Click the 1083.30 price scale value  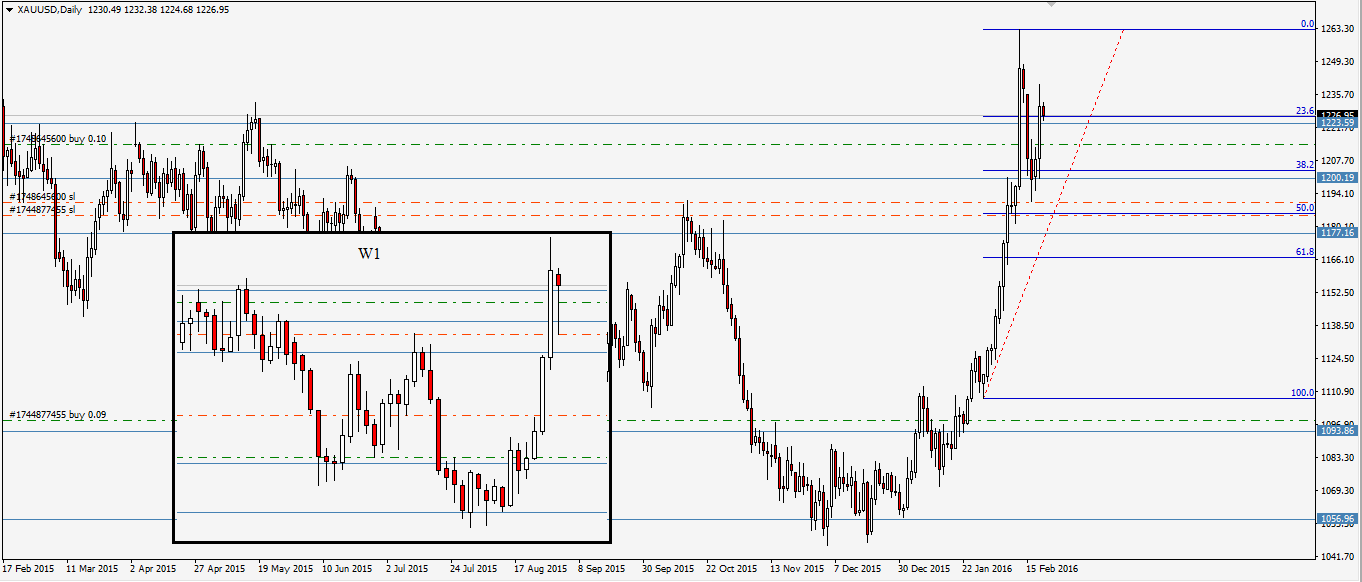coord(1338,458)
